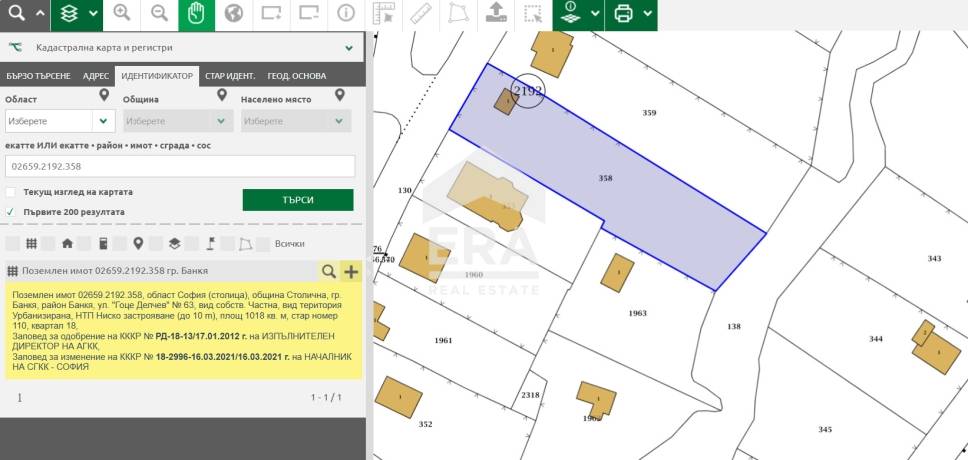Toggle 'Текущ изглед на картата' checkbox

[10, 192]
